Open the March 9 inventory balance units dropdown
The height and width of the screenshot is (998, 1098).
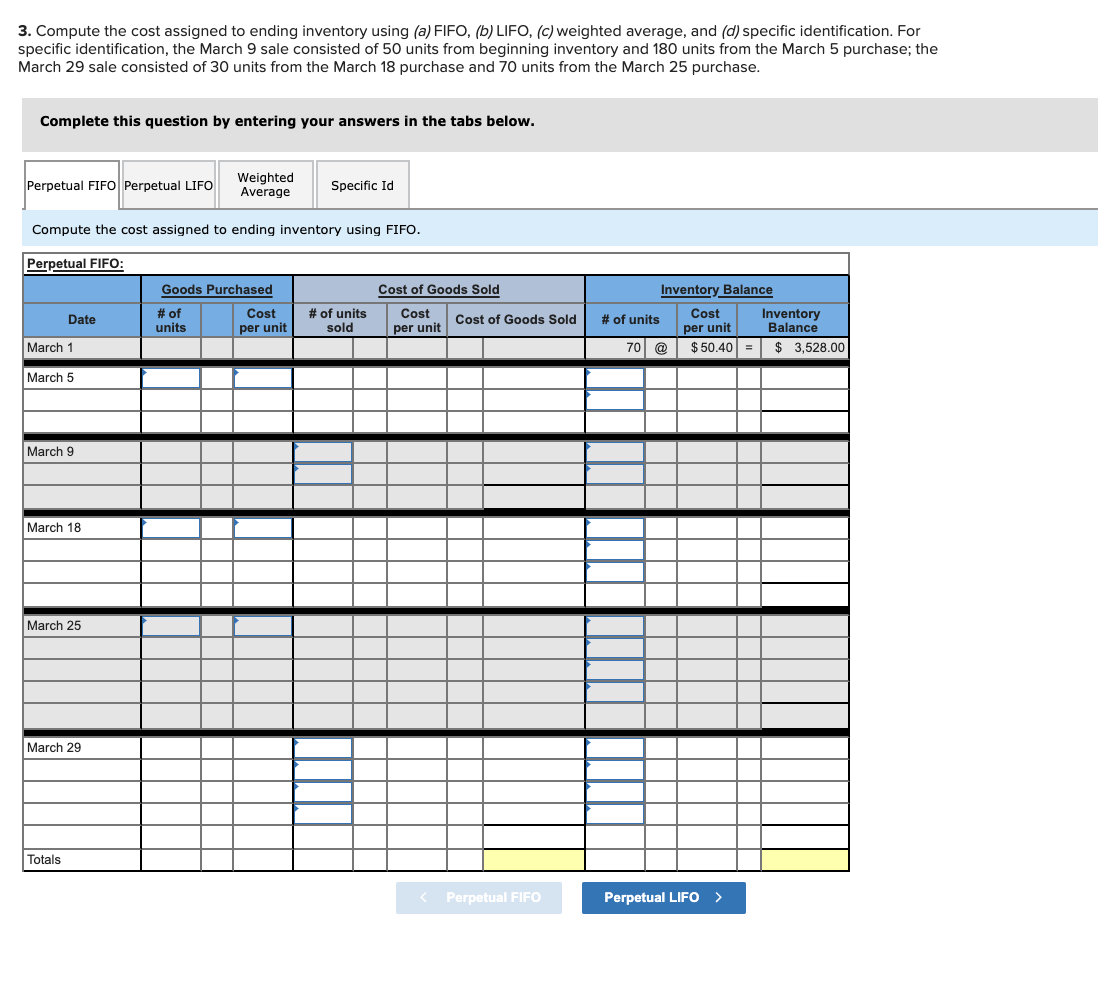(614, 451)
